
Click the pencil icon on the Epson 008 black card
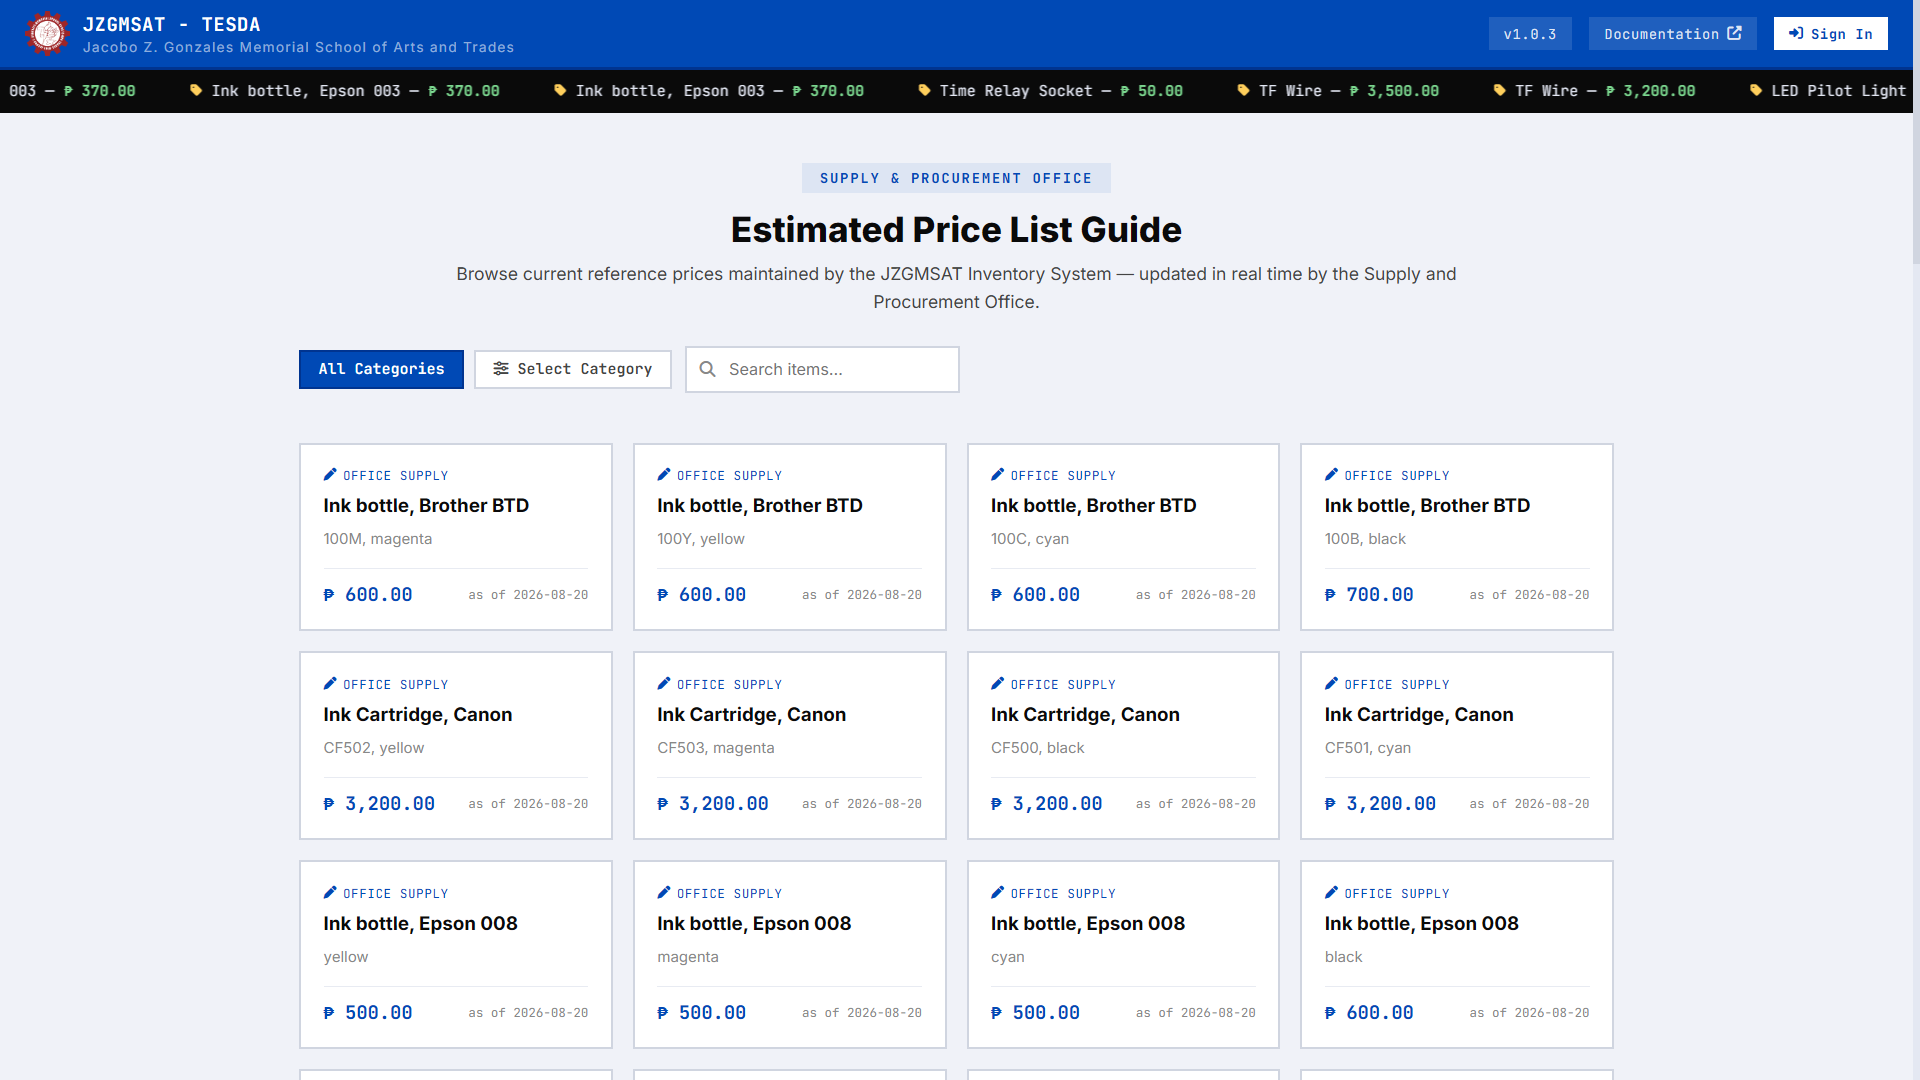[1331, 893]
